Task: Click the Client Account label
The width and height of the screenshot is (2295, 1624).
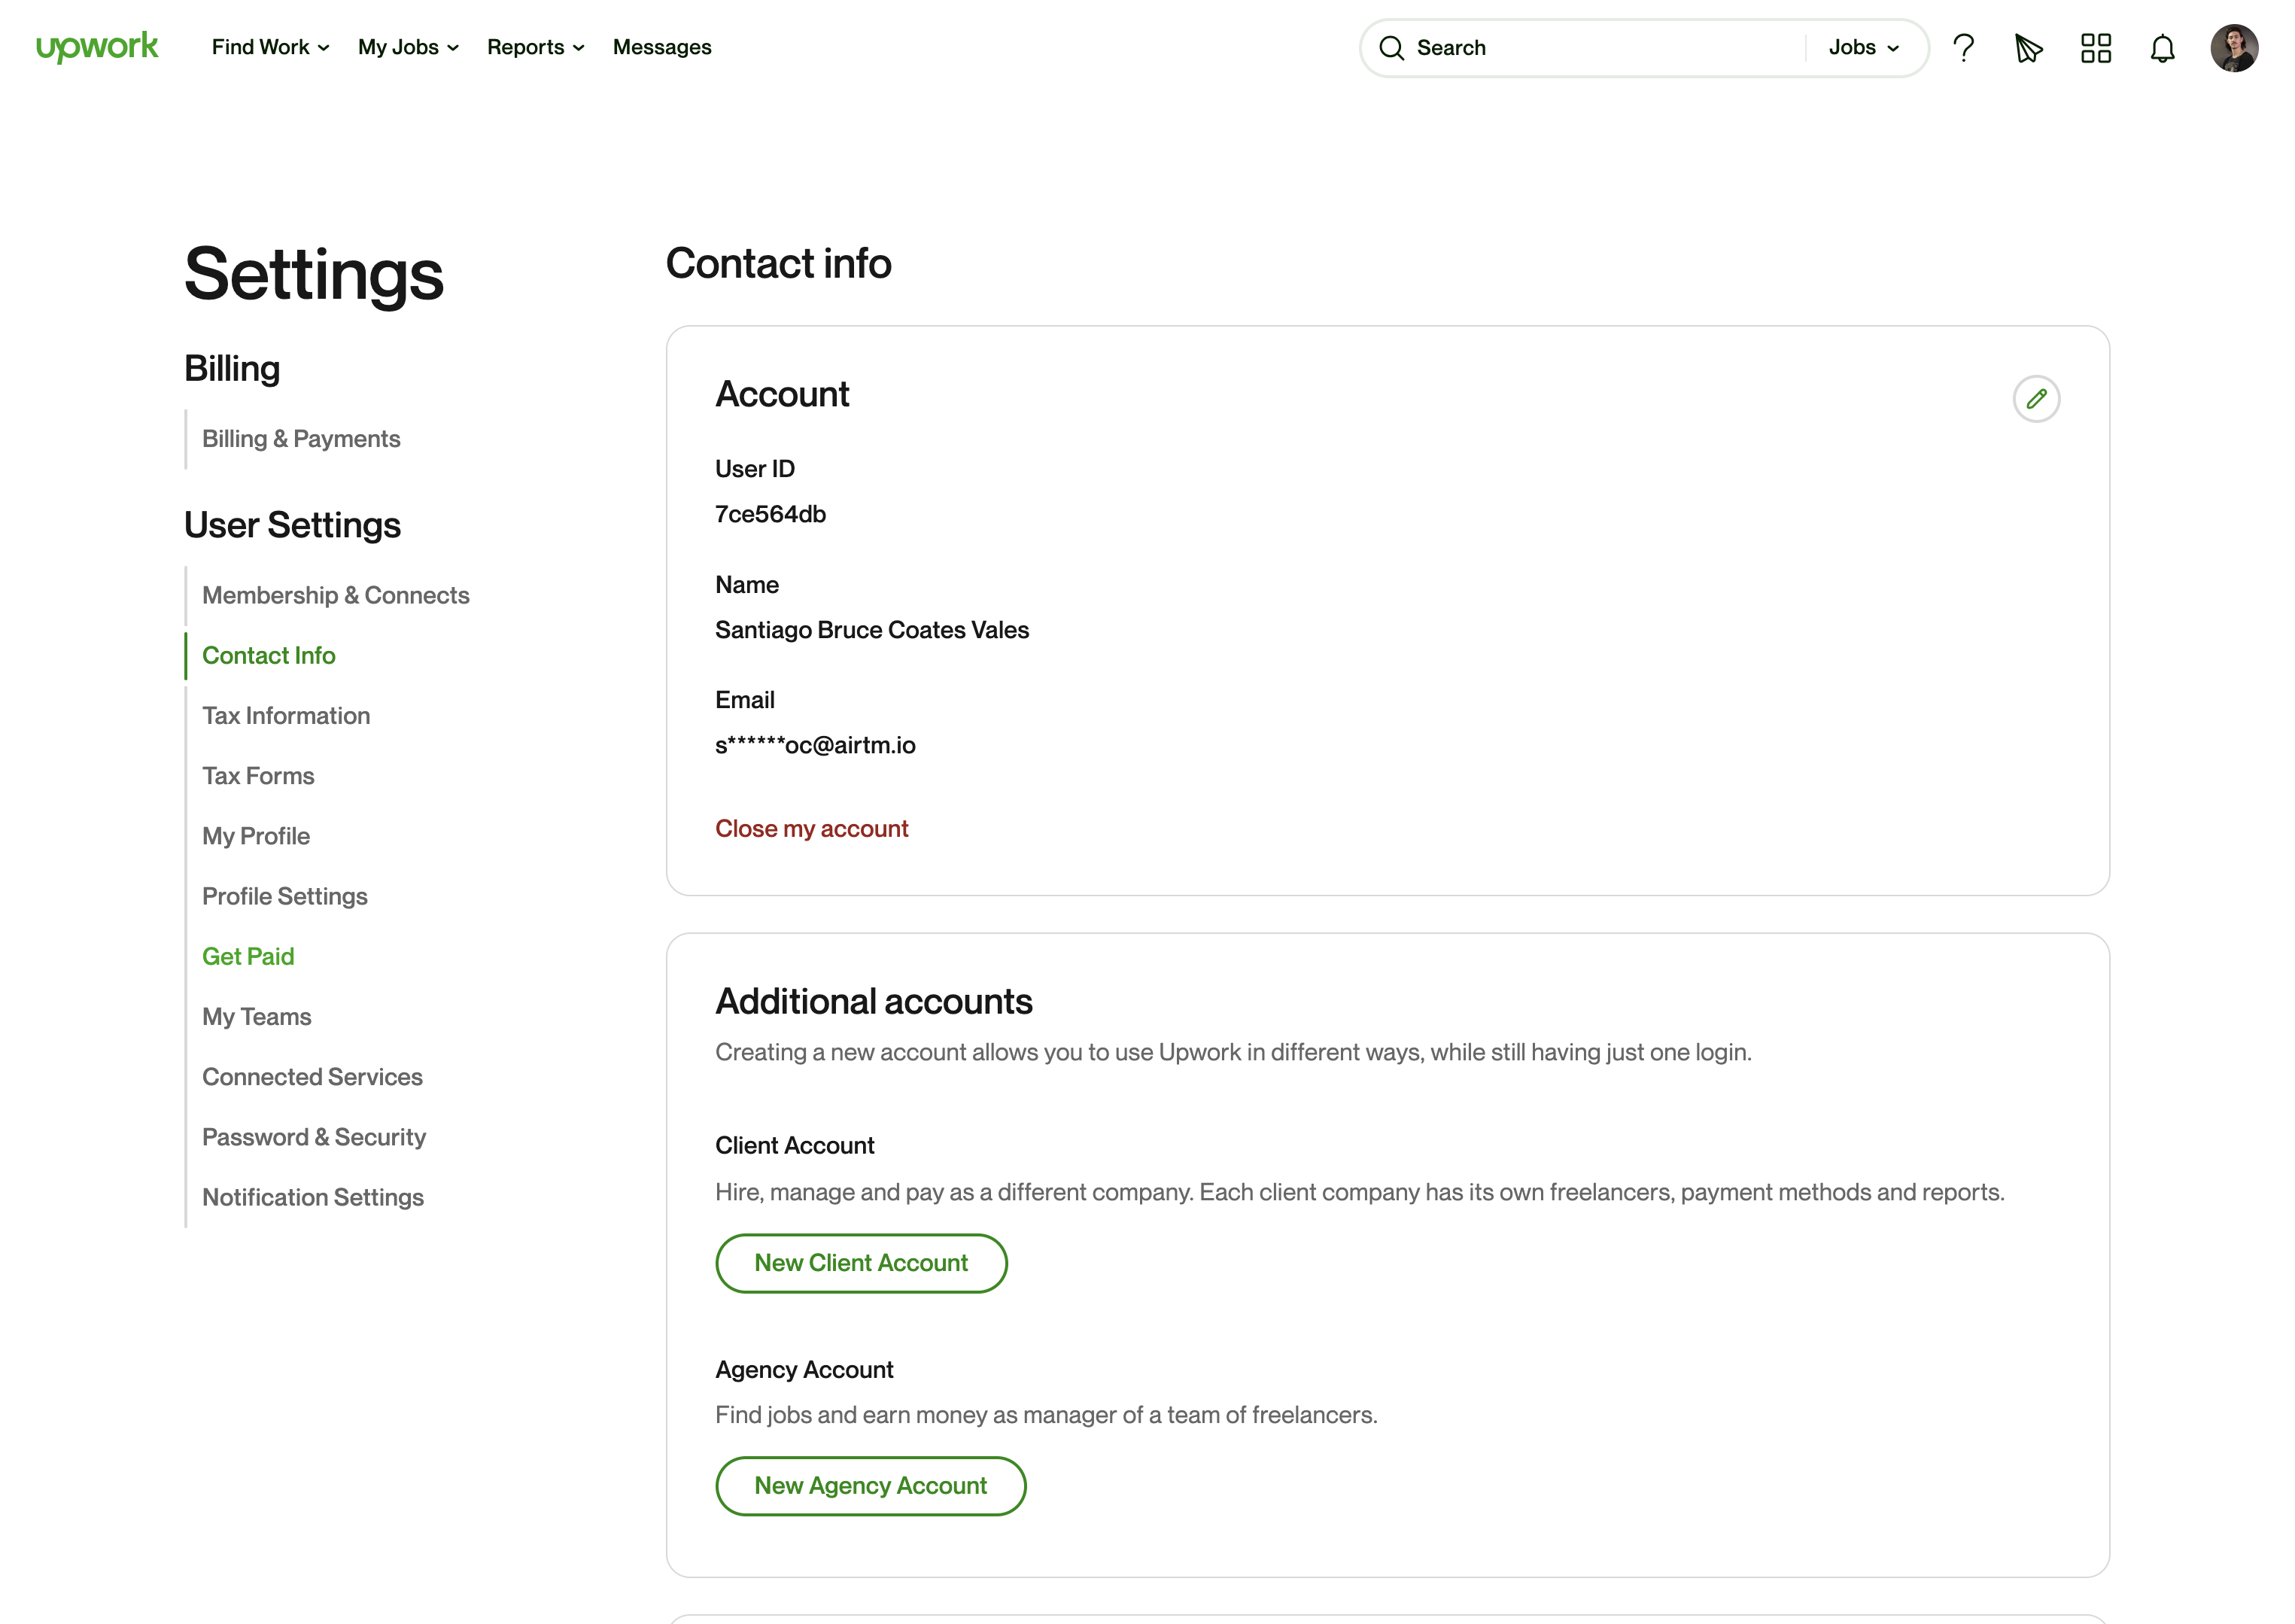Action: (x=794, y=1146)
